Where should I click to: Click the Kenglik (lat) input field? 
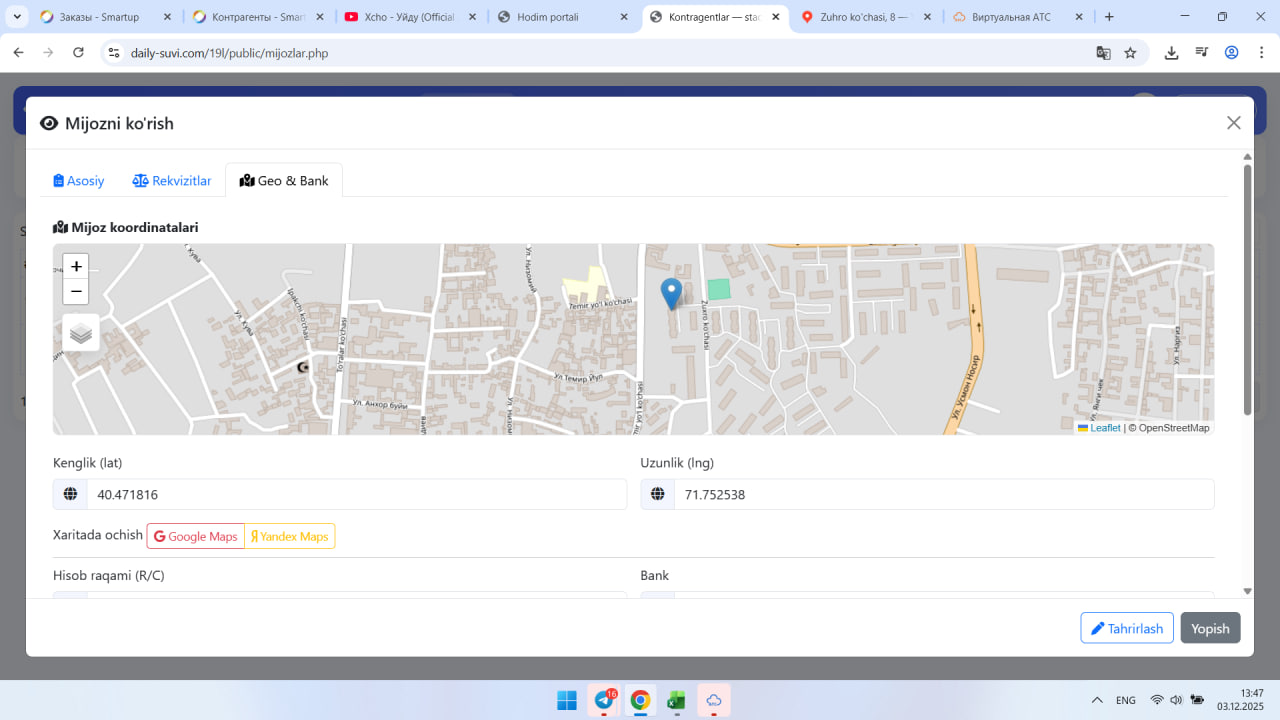(357, 494)
